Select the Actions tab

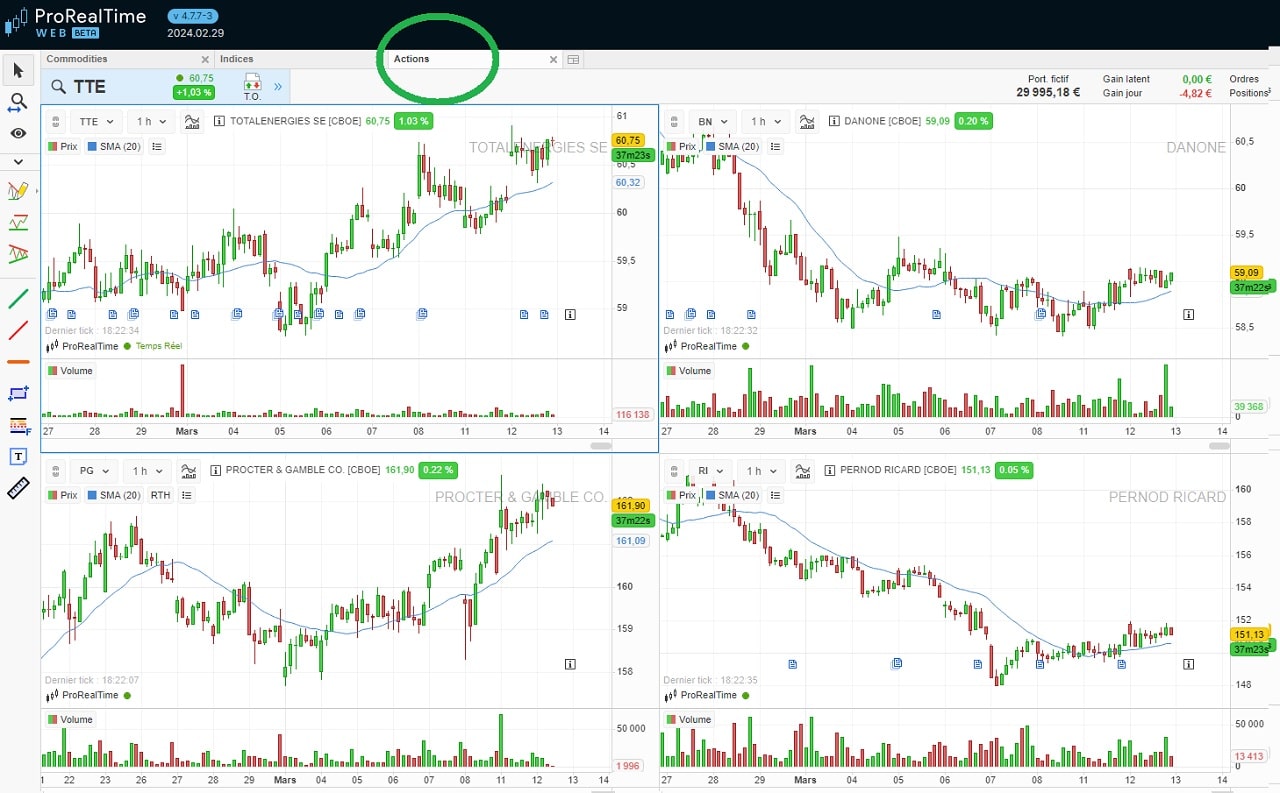pos(411,59)
